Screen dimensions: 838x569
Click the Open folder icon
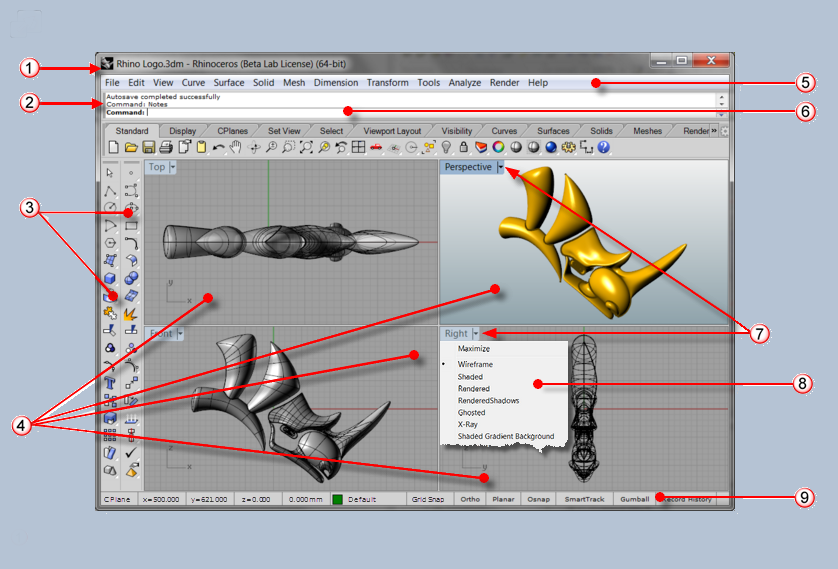[x=131, y=147]
